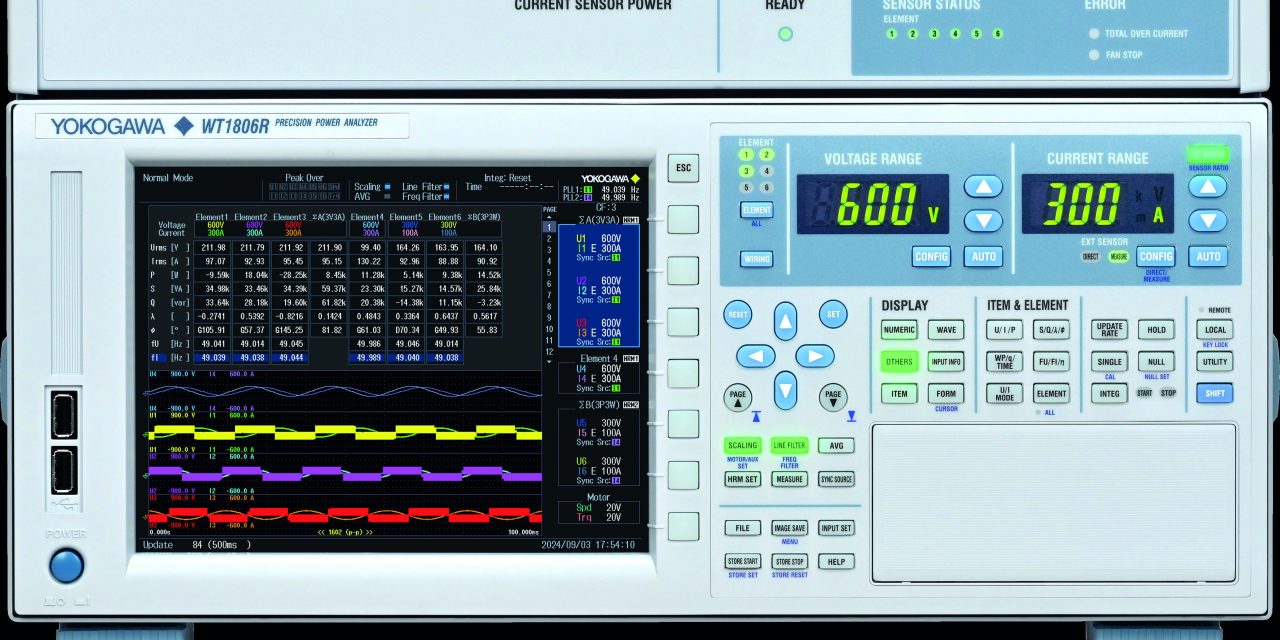The width and height of the screenshot is (1280, 640).
Task: Toggle the SHIFT key
Action: (1214, 393)
